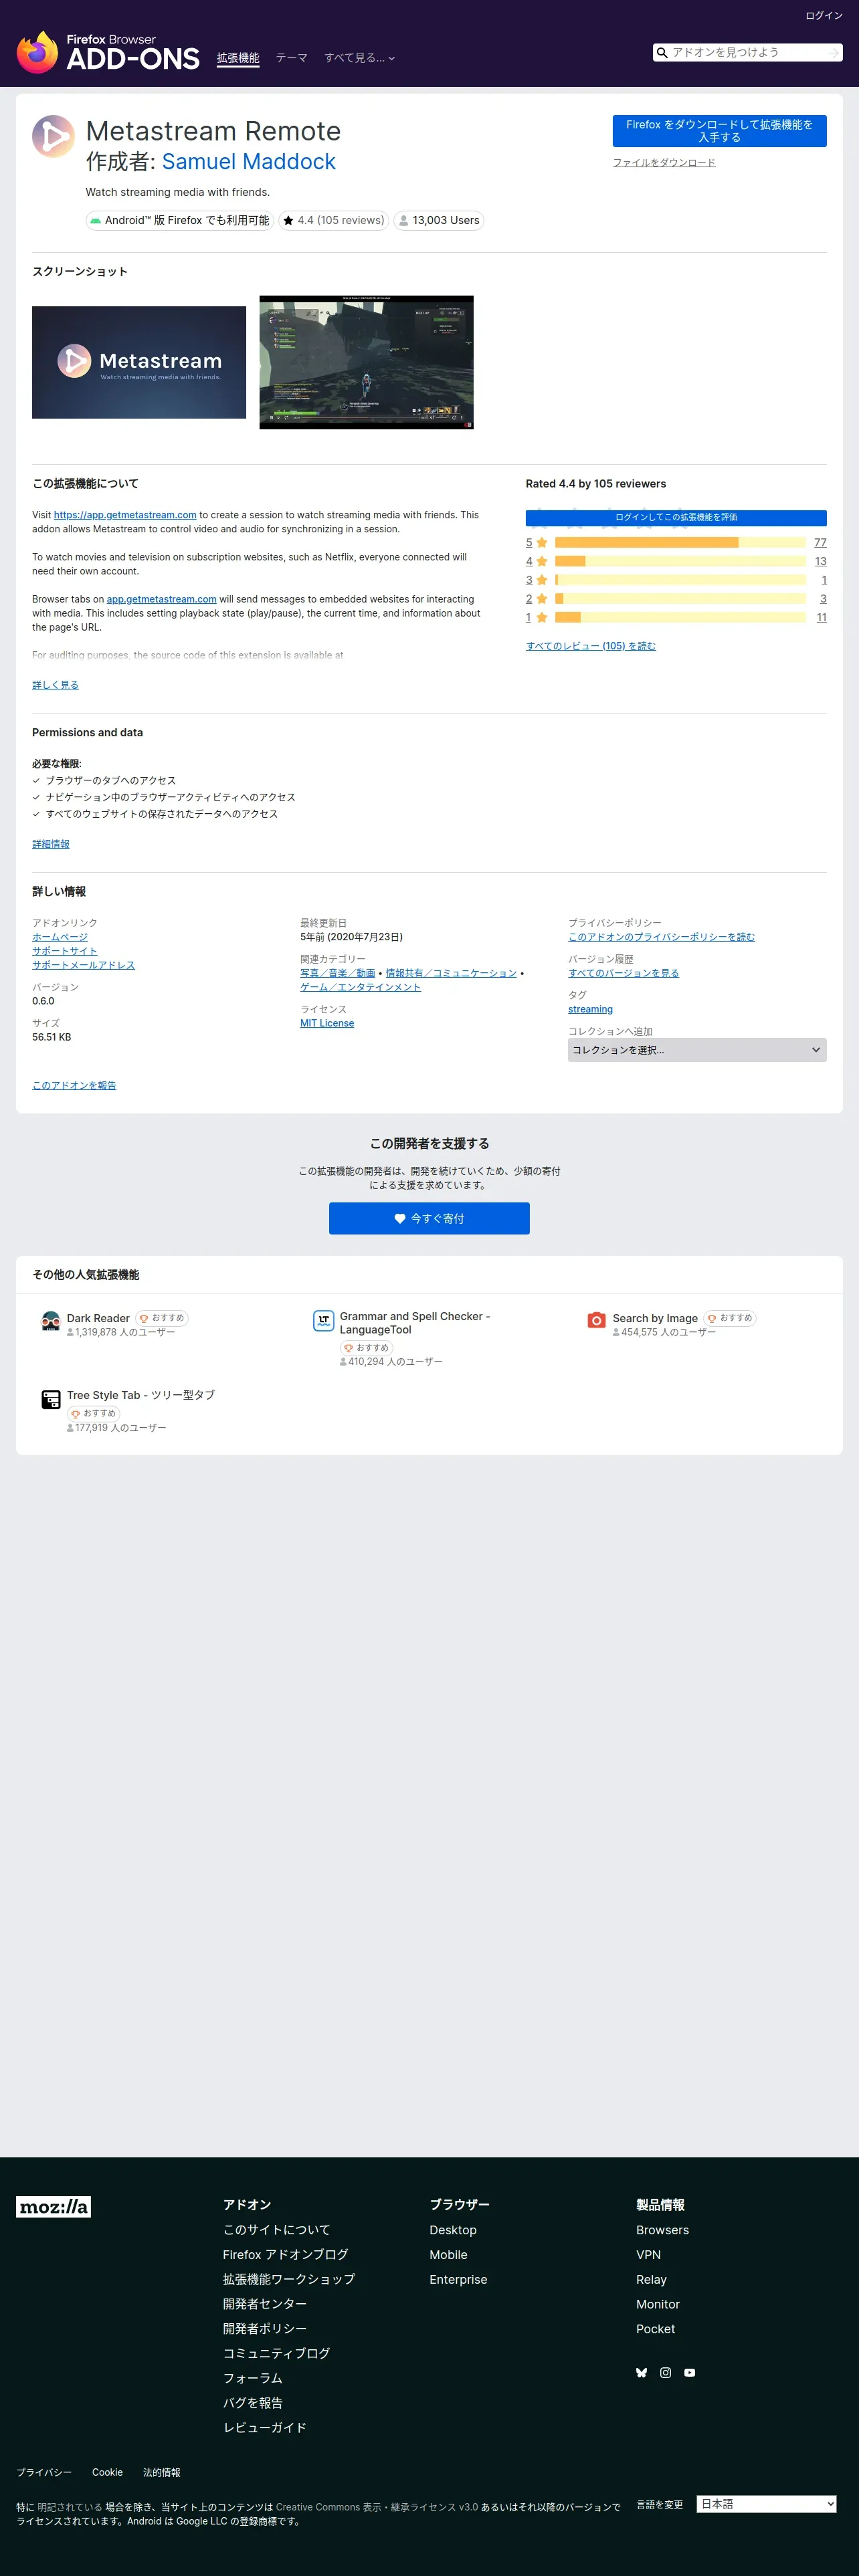Click the Firefox Add-ons logo
Image resolution: width=859 pixels, height=2576 pixels.
point(108,52)
